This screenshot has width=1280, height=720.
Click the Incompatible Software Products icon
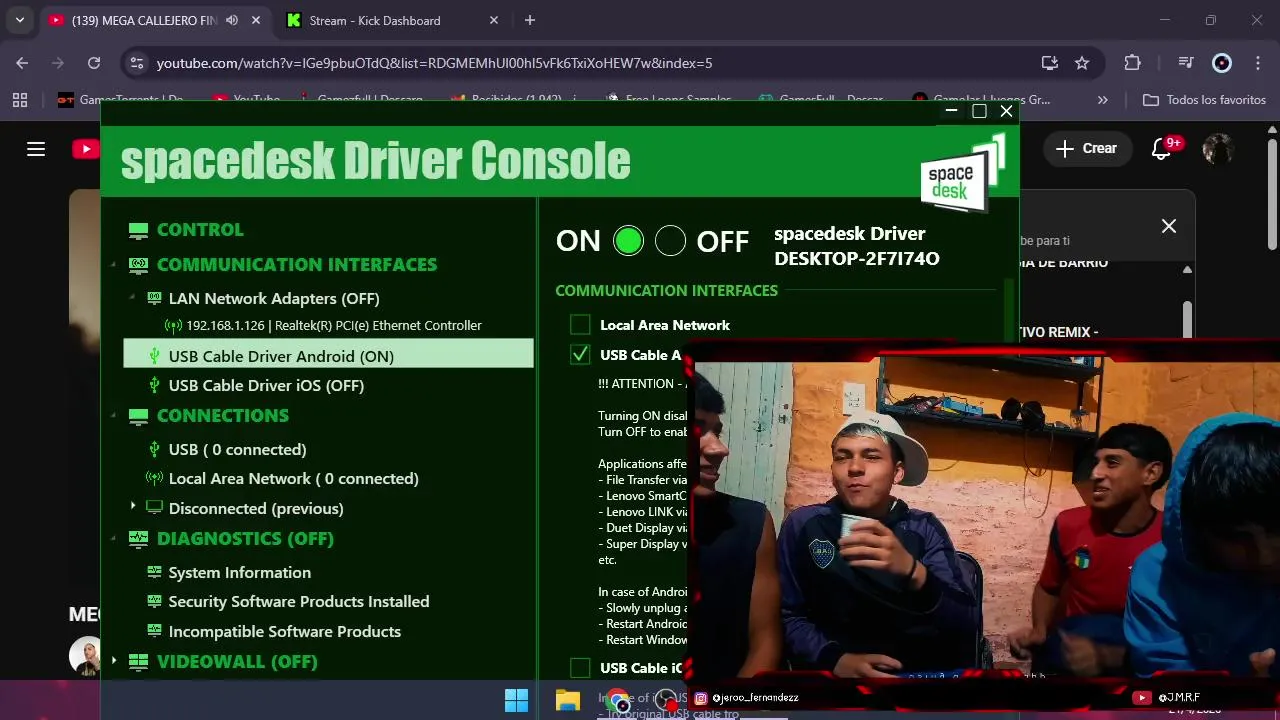[154, 631]
